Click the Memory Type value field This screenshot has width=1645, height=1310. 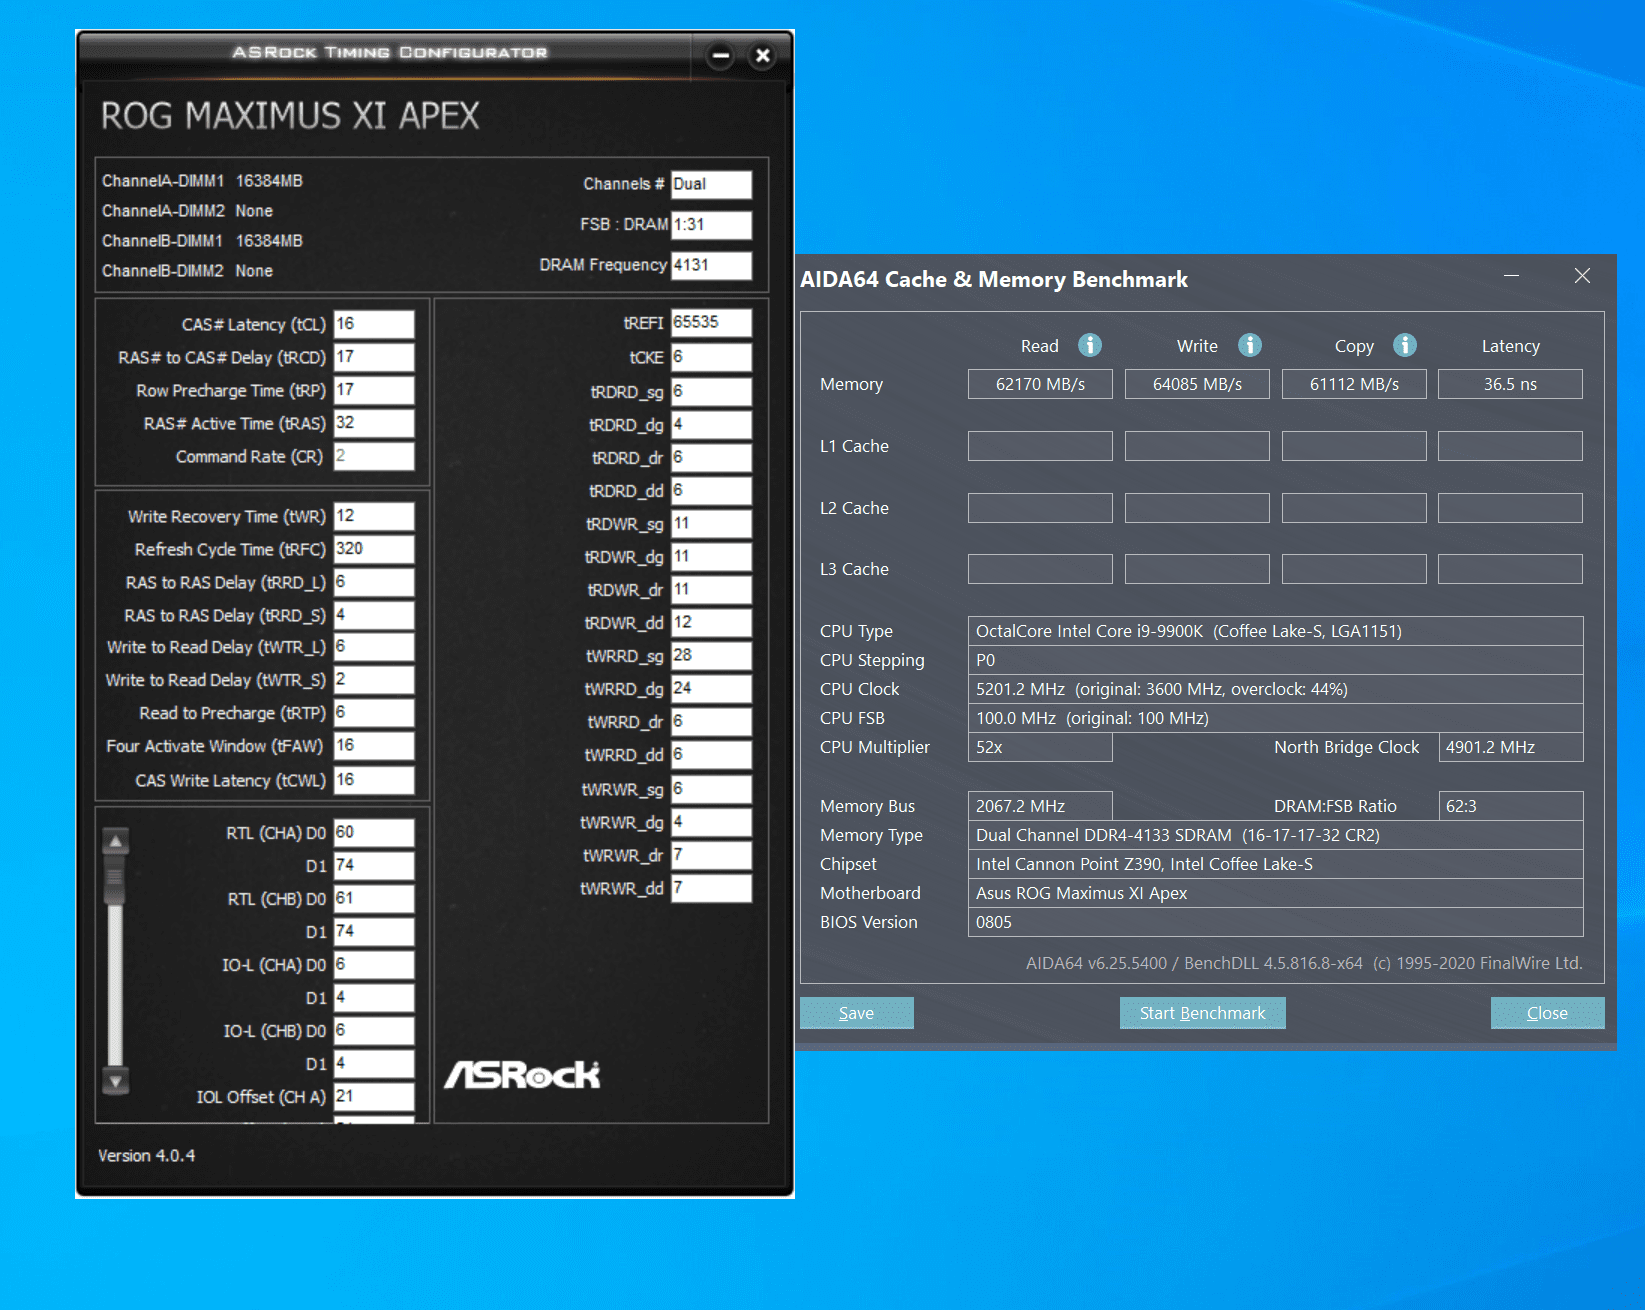[1275, 835]
